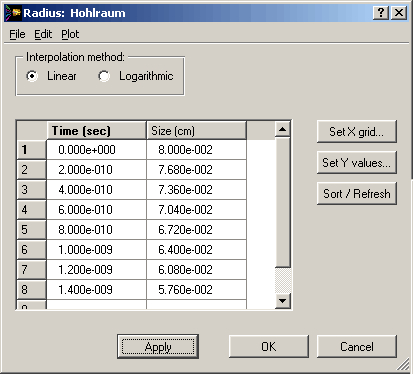Click the Set X grid... button

tap(357, 132)
